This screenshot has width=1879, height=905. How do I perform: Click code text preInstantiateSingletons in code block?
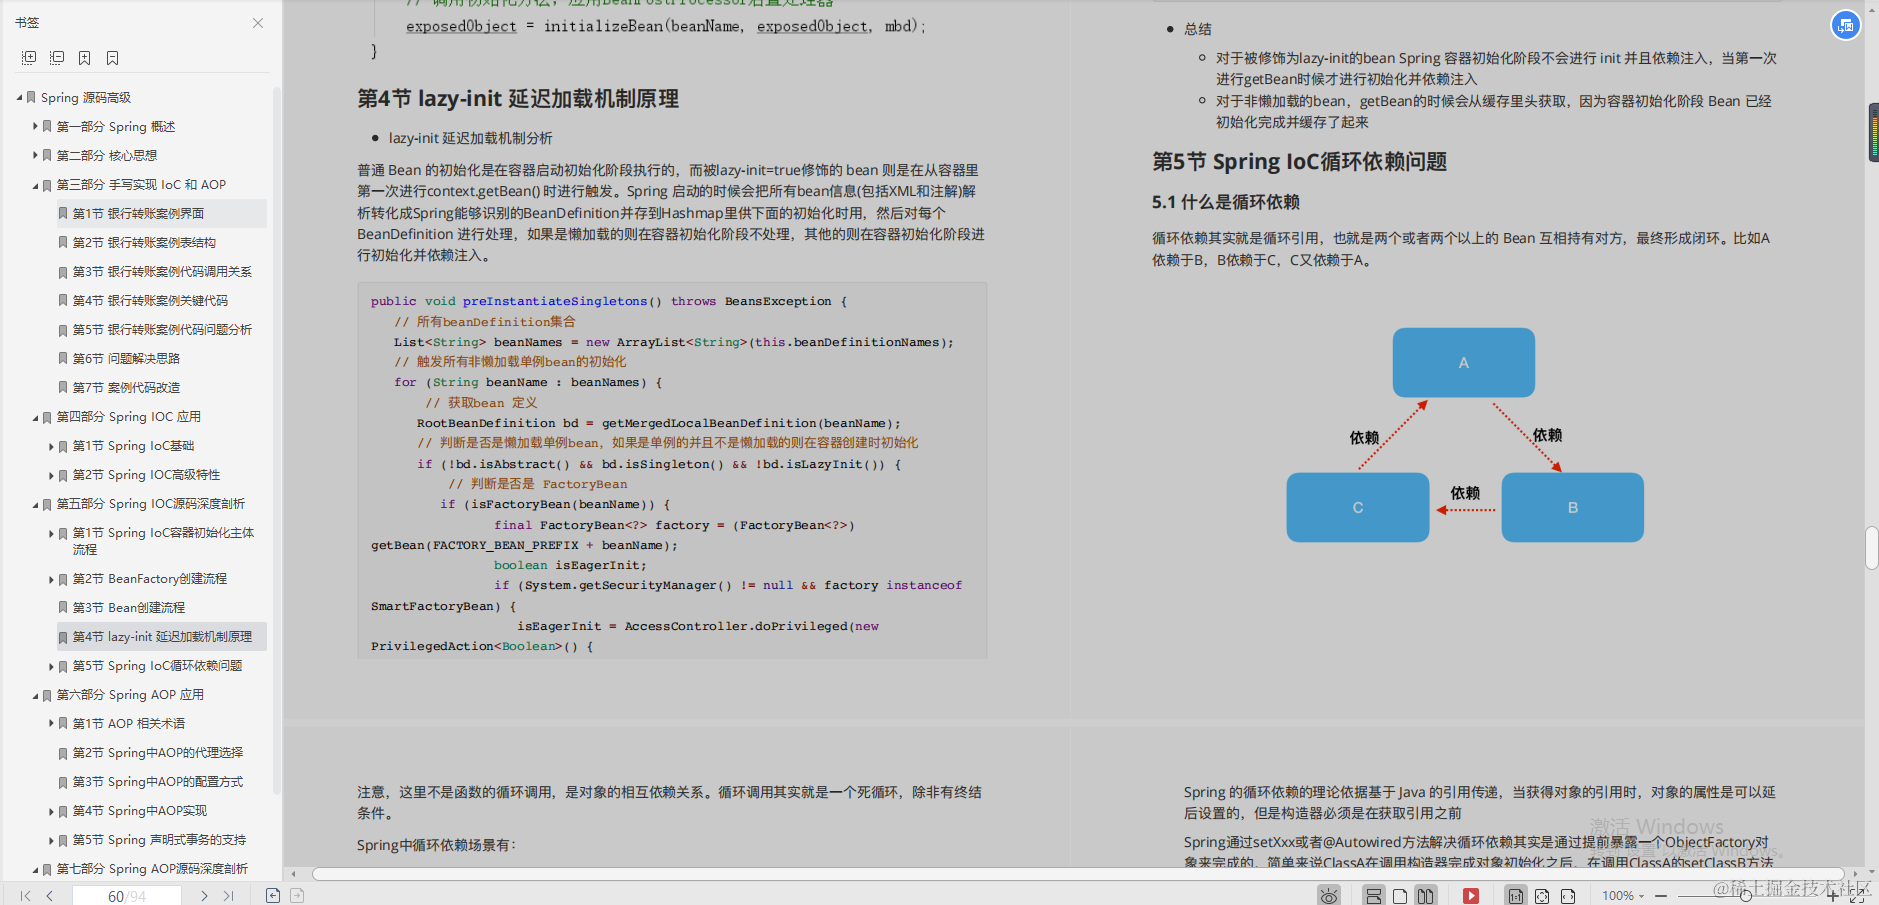[x=555, y=301]
